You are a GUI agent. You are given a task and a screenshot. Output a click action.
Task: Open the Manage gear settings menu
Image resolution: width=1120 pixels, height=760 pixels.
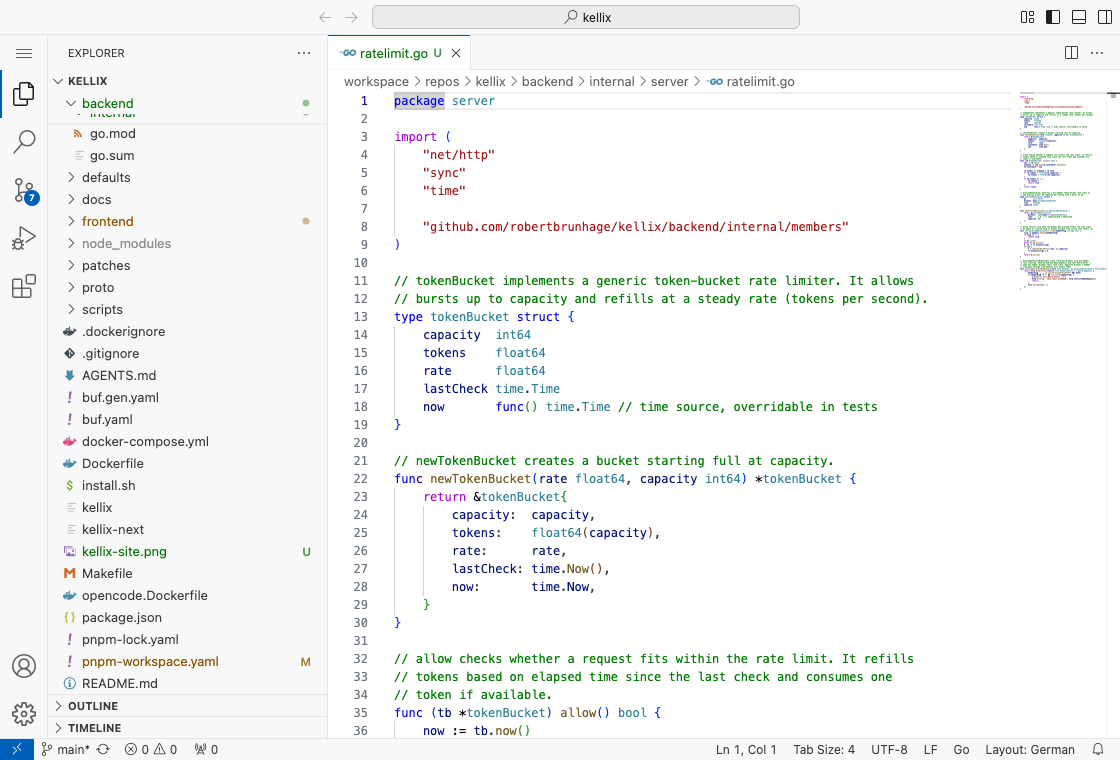pyautogui.click(x=24, y=713)
